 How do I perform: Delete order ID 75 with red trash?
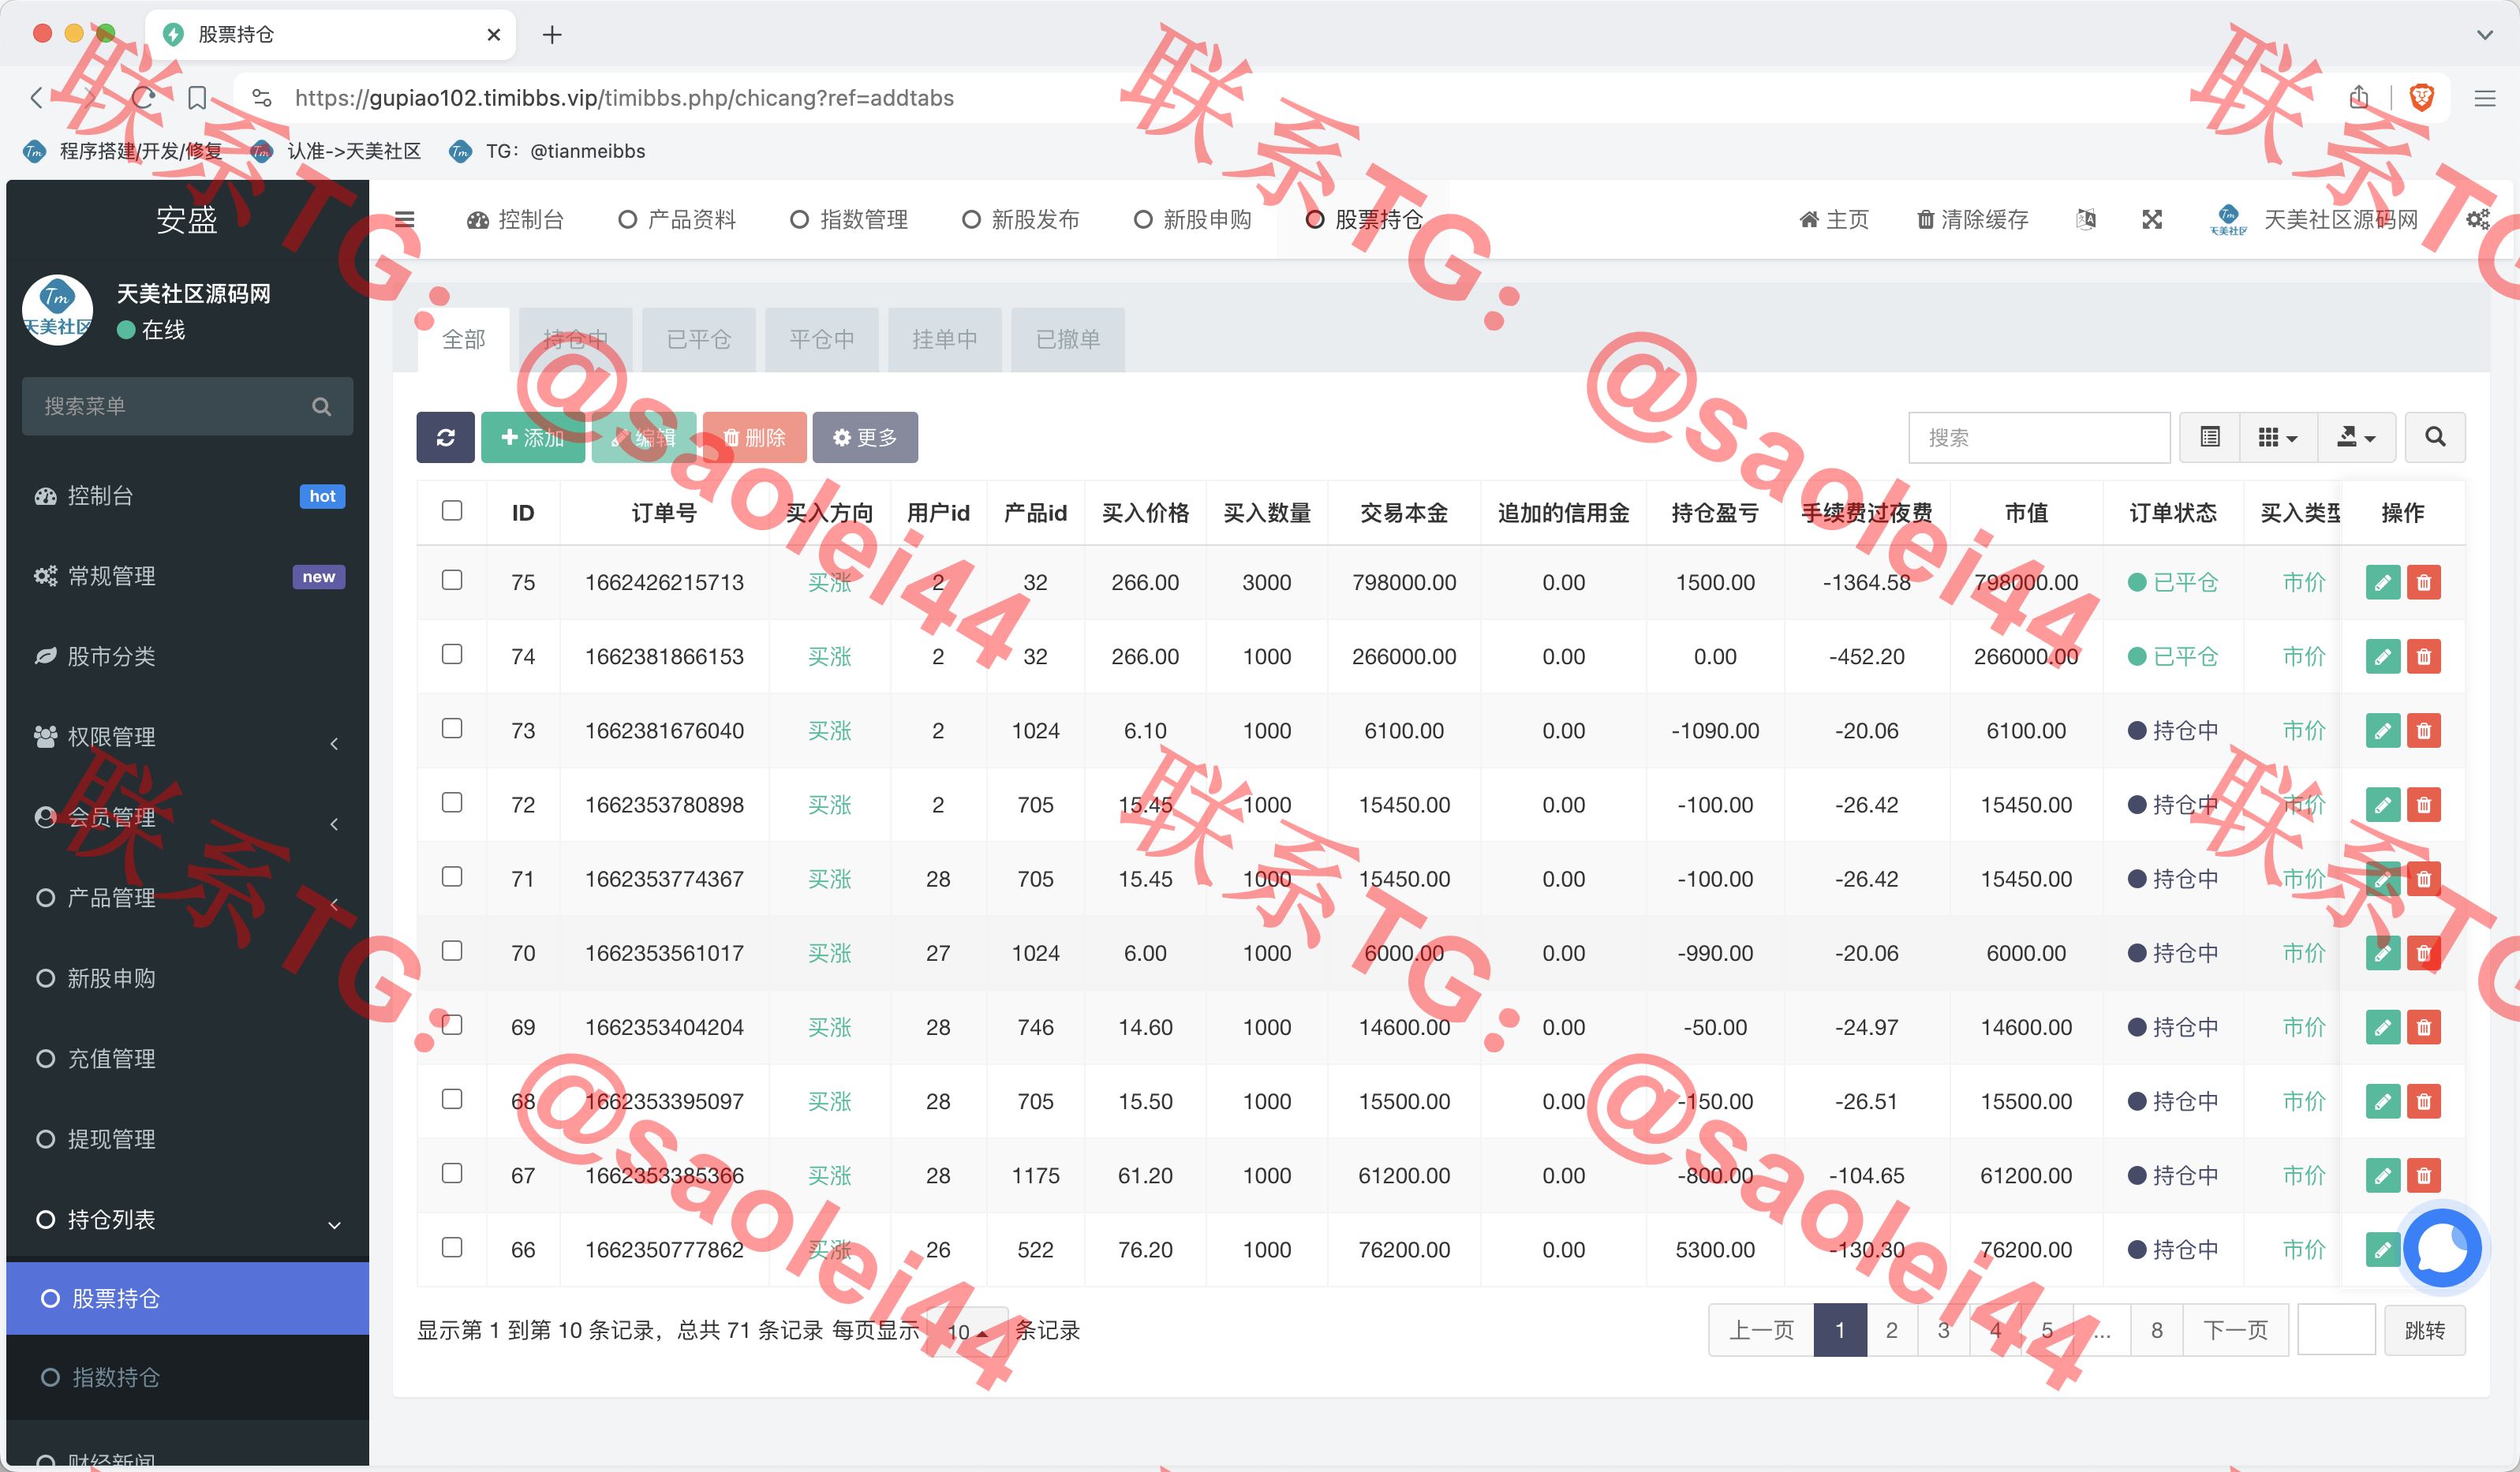click(2424, 582)
